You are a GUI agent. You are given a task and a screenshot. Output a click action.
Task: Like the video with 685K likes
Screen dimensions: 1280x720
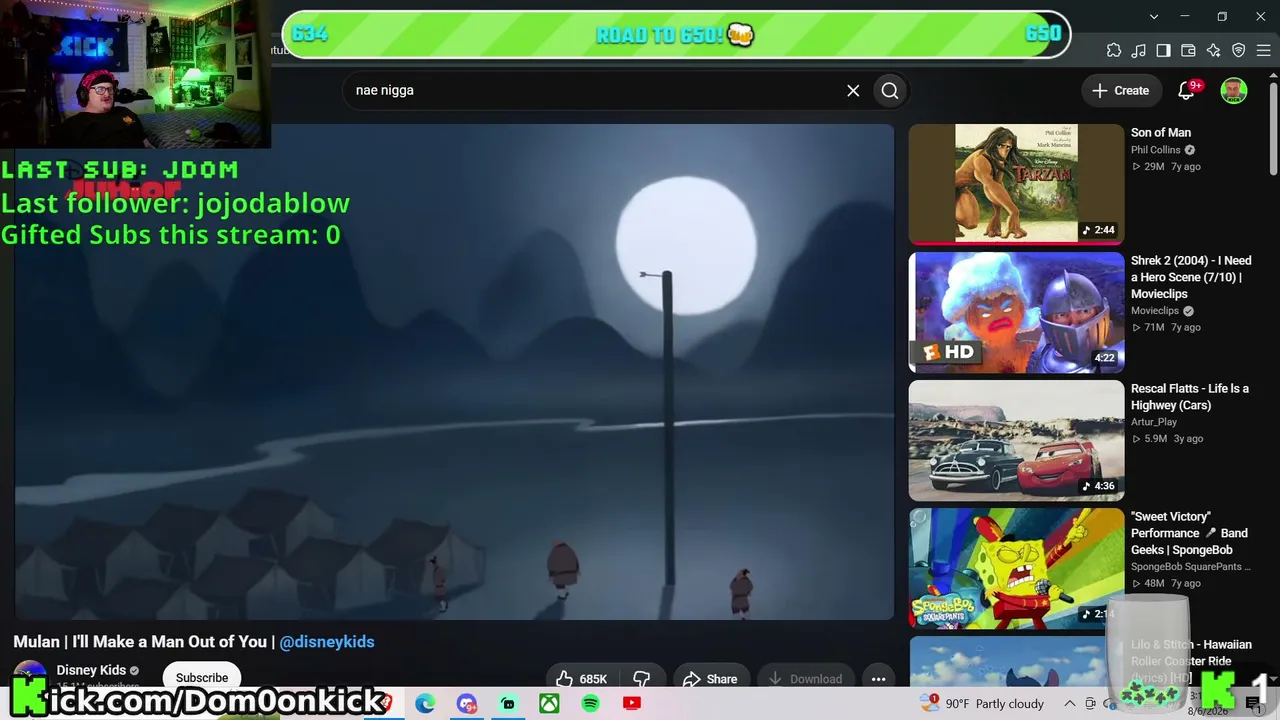pyautogui.click(x=583, y=679)
